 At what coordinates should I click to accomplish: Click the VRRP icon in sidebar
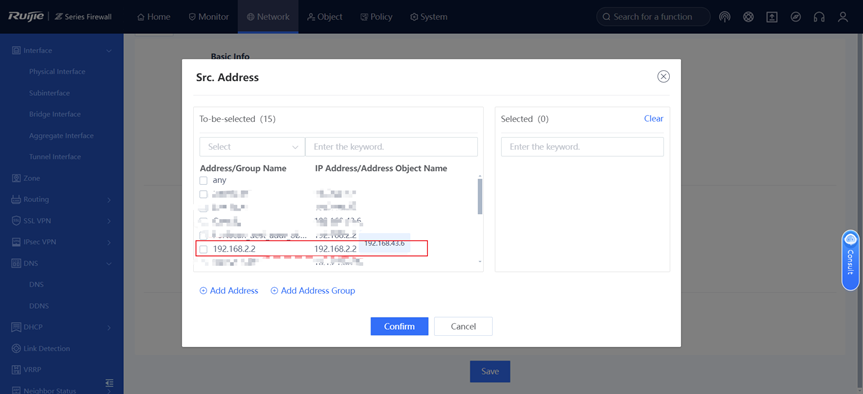(x=16, y=370)
